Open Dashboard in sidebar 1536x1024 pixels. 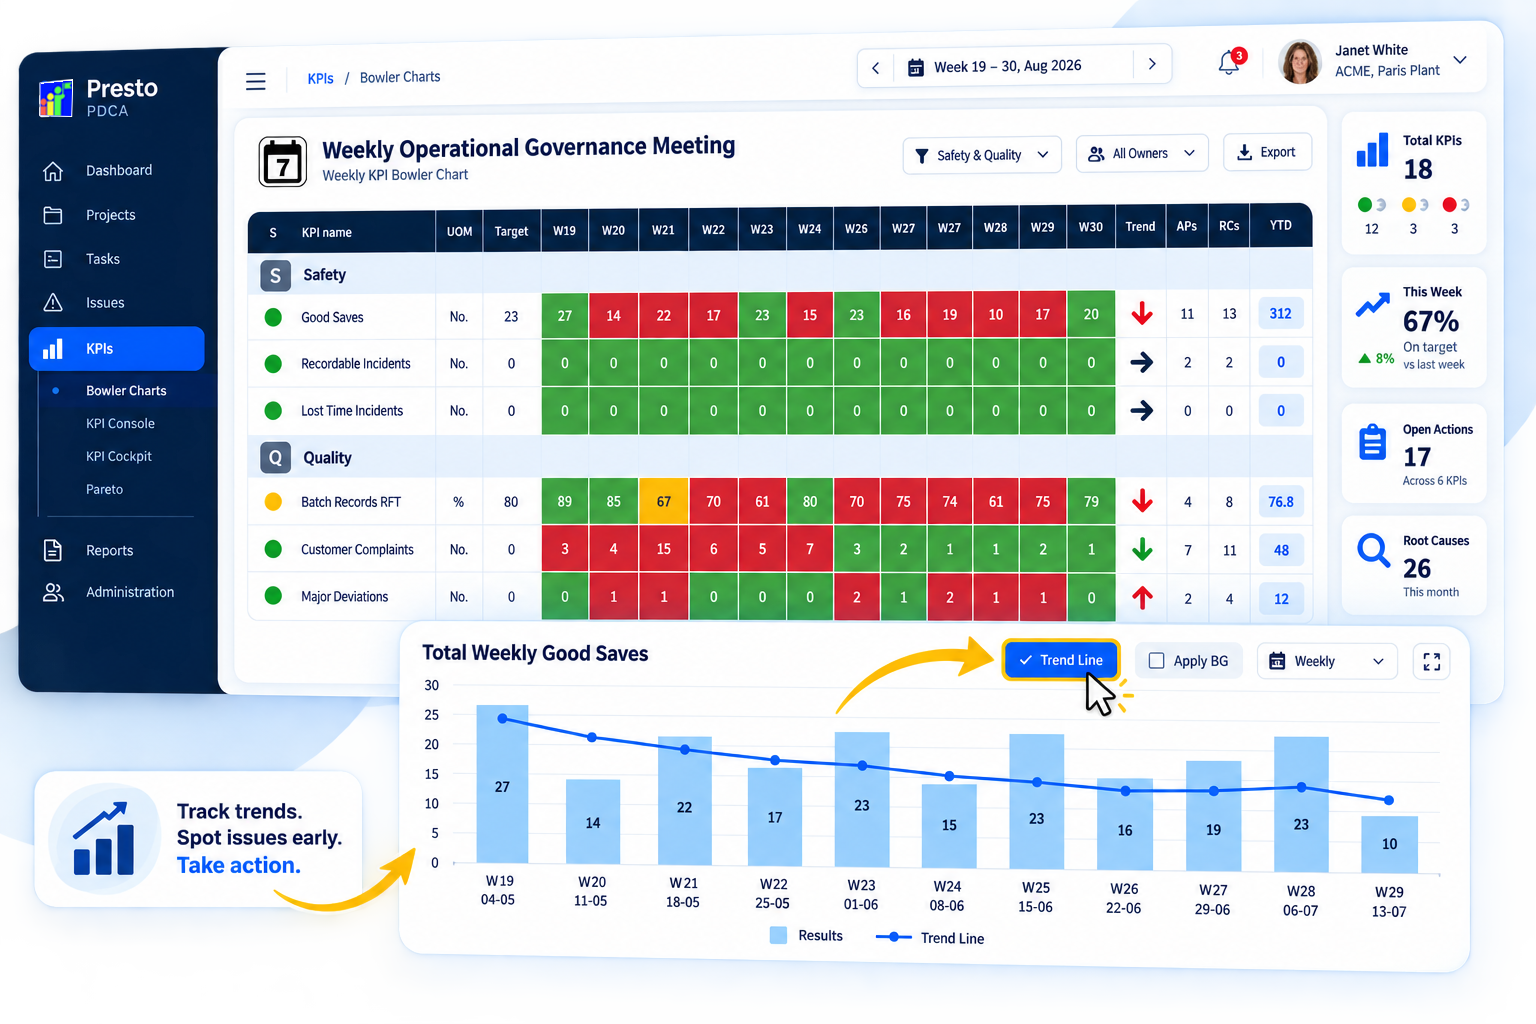(x=118, y=171)
